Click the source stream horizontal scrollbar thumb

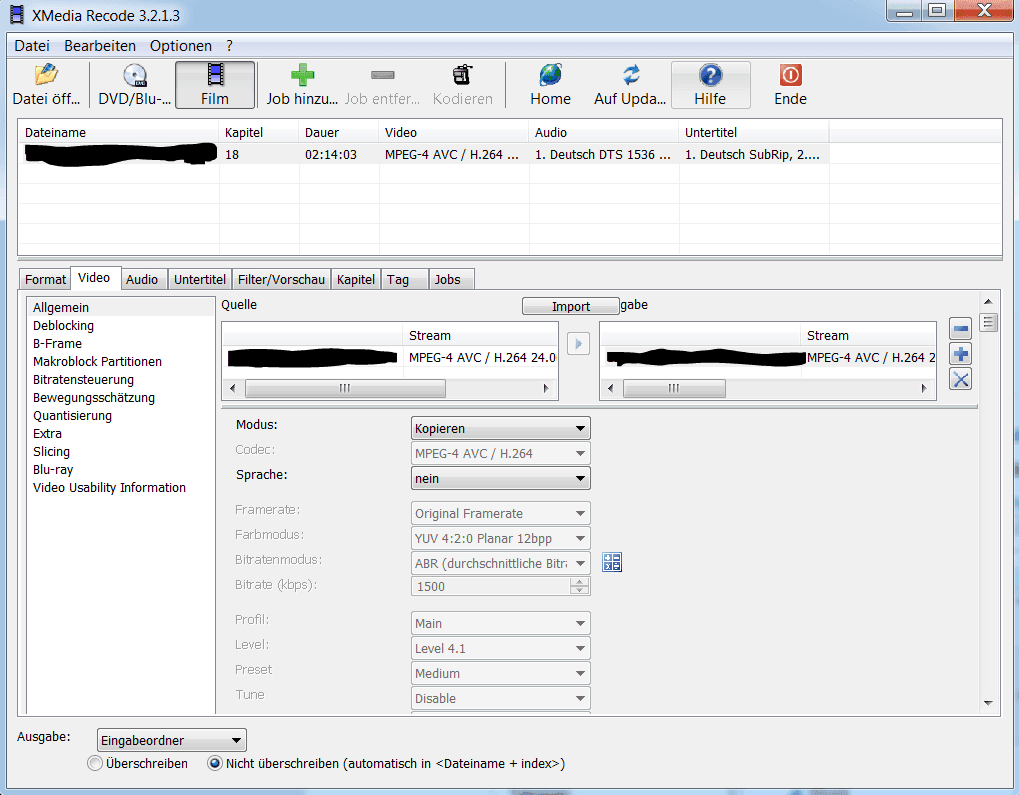point(345,388)
